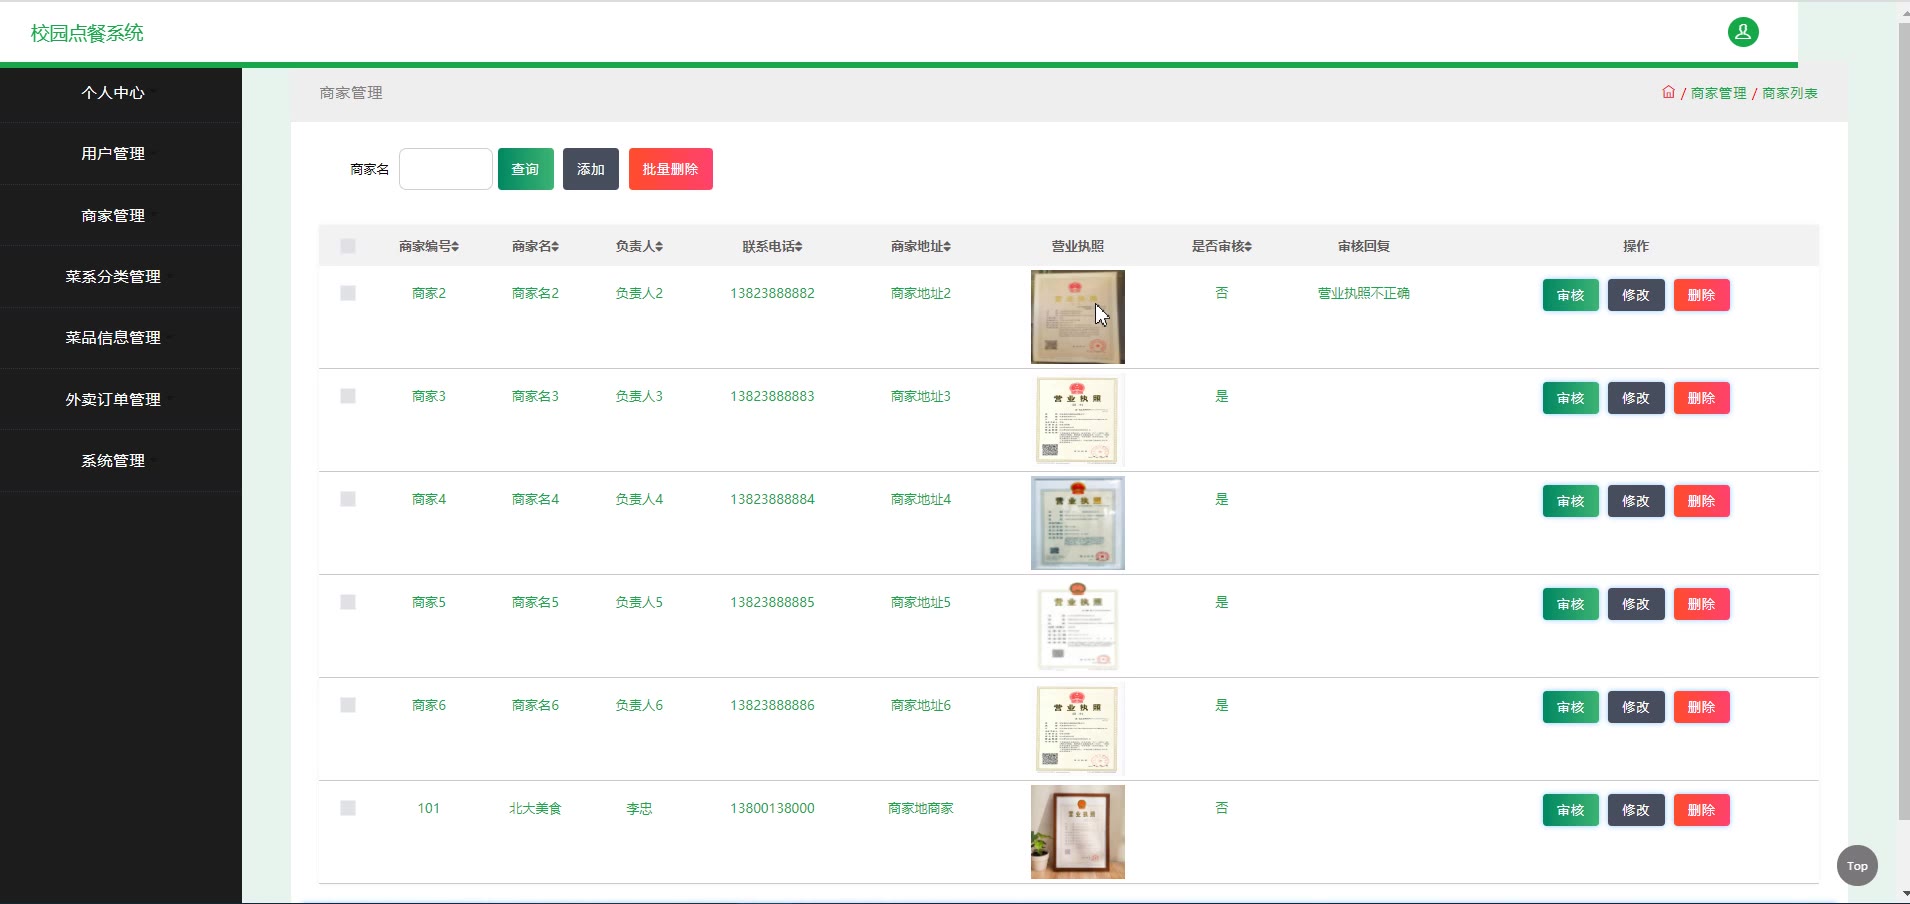
Task: Sort by 联系电话 column arrows
Action: pyautogui.click(x=799, y=246)
